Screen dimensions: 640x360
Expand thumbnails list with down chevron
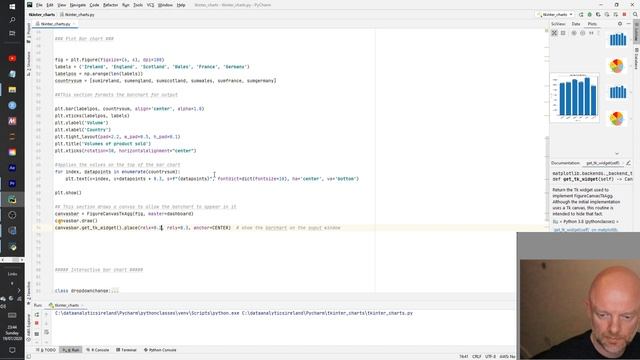tap(617, 154)
